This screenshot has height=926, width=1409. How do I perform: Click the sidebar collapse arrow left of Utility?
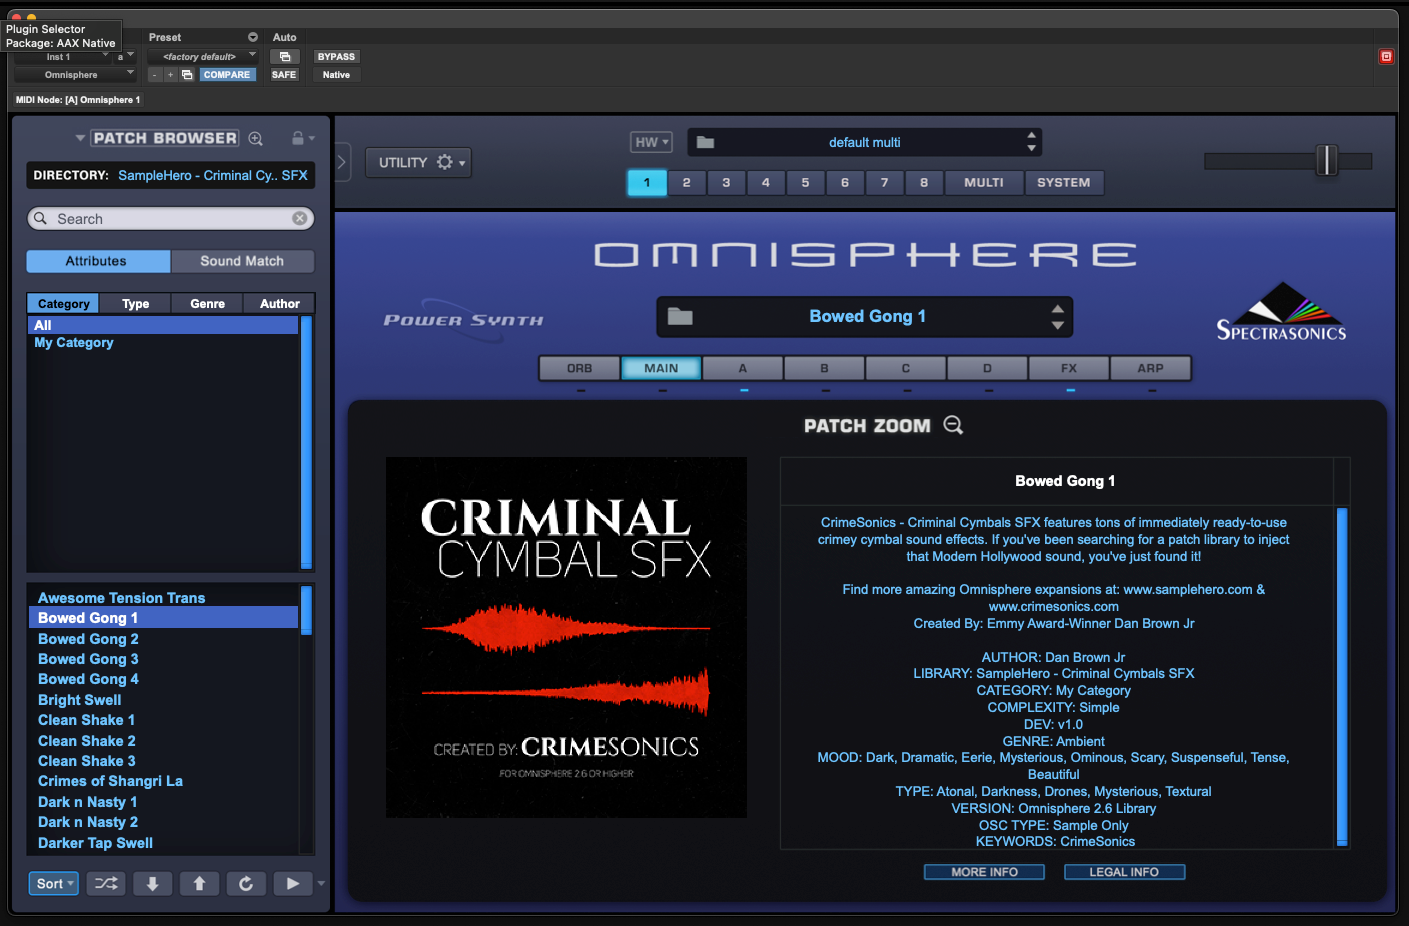click(x=342, y=162)
